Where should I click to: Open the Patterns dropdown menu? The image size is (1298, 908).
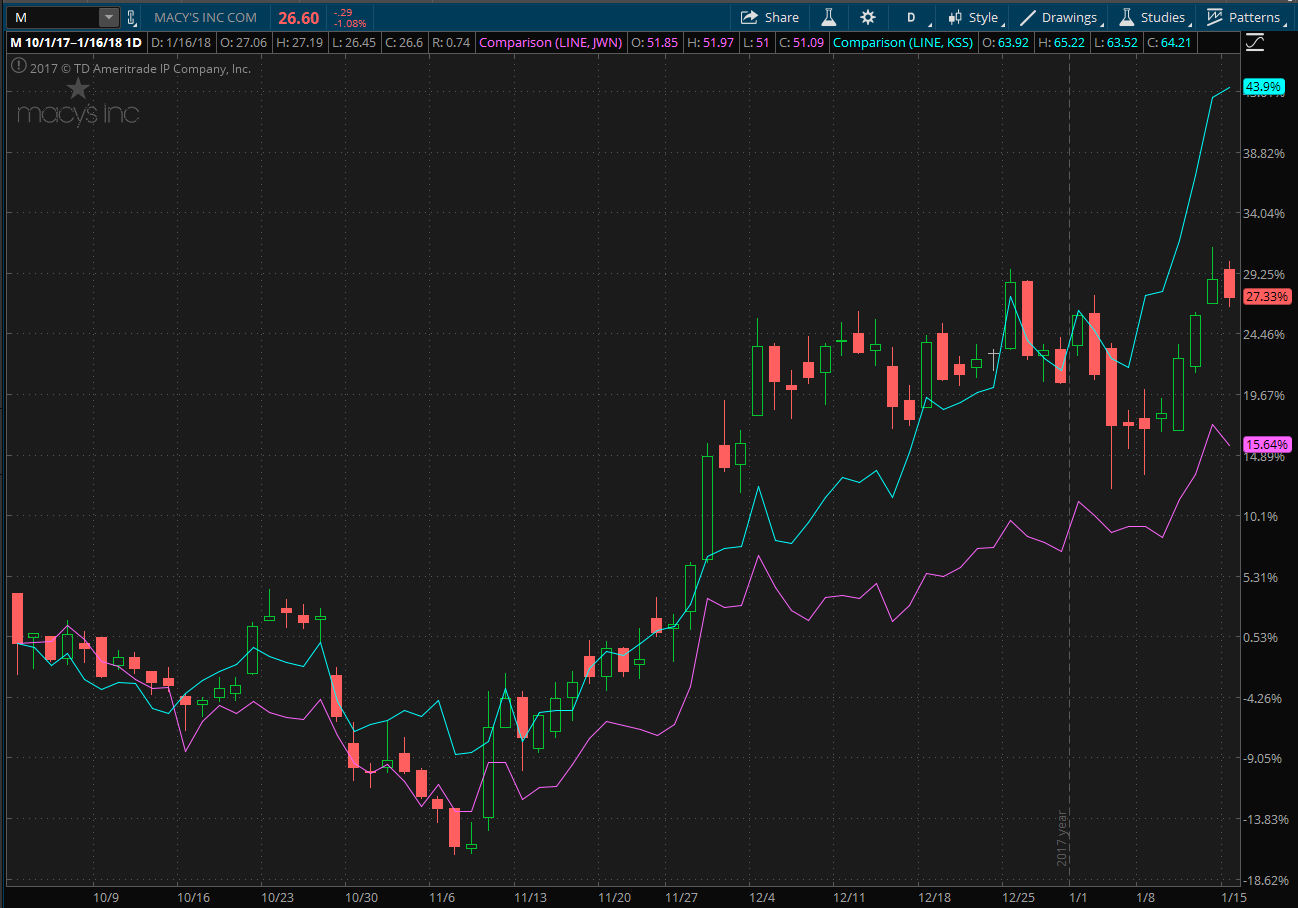coord(1245,17)
